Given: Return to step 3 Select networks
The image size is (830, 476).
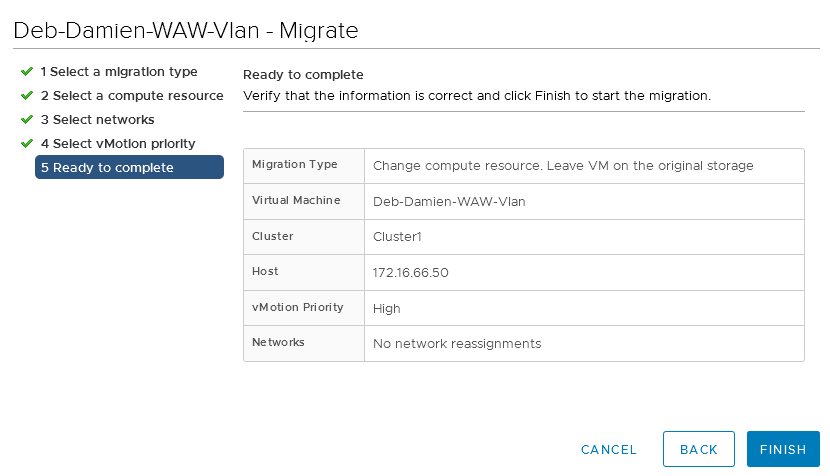Looking at the screenshot, I should pyautogui.click(x=97, y=120).
